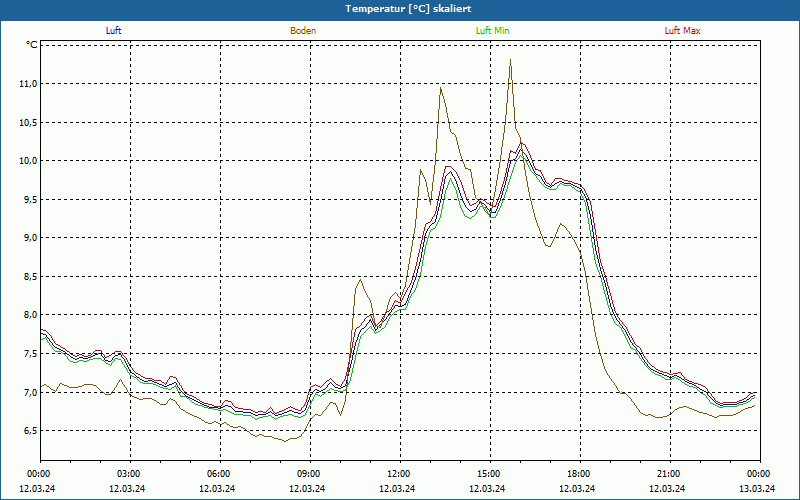Click the 8,0 y-axis label

pos(31,315)
